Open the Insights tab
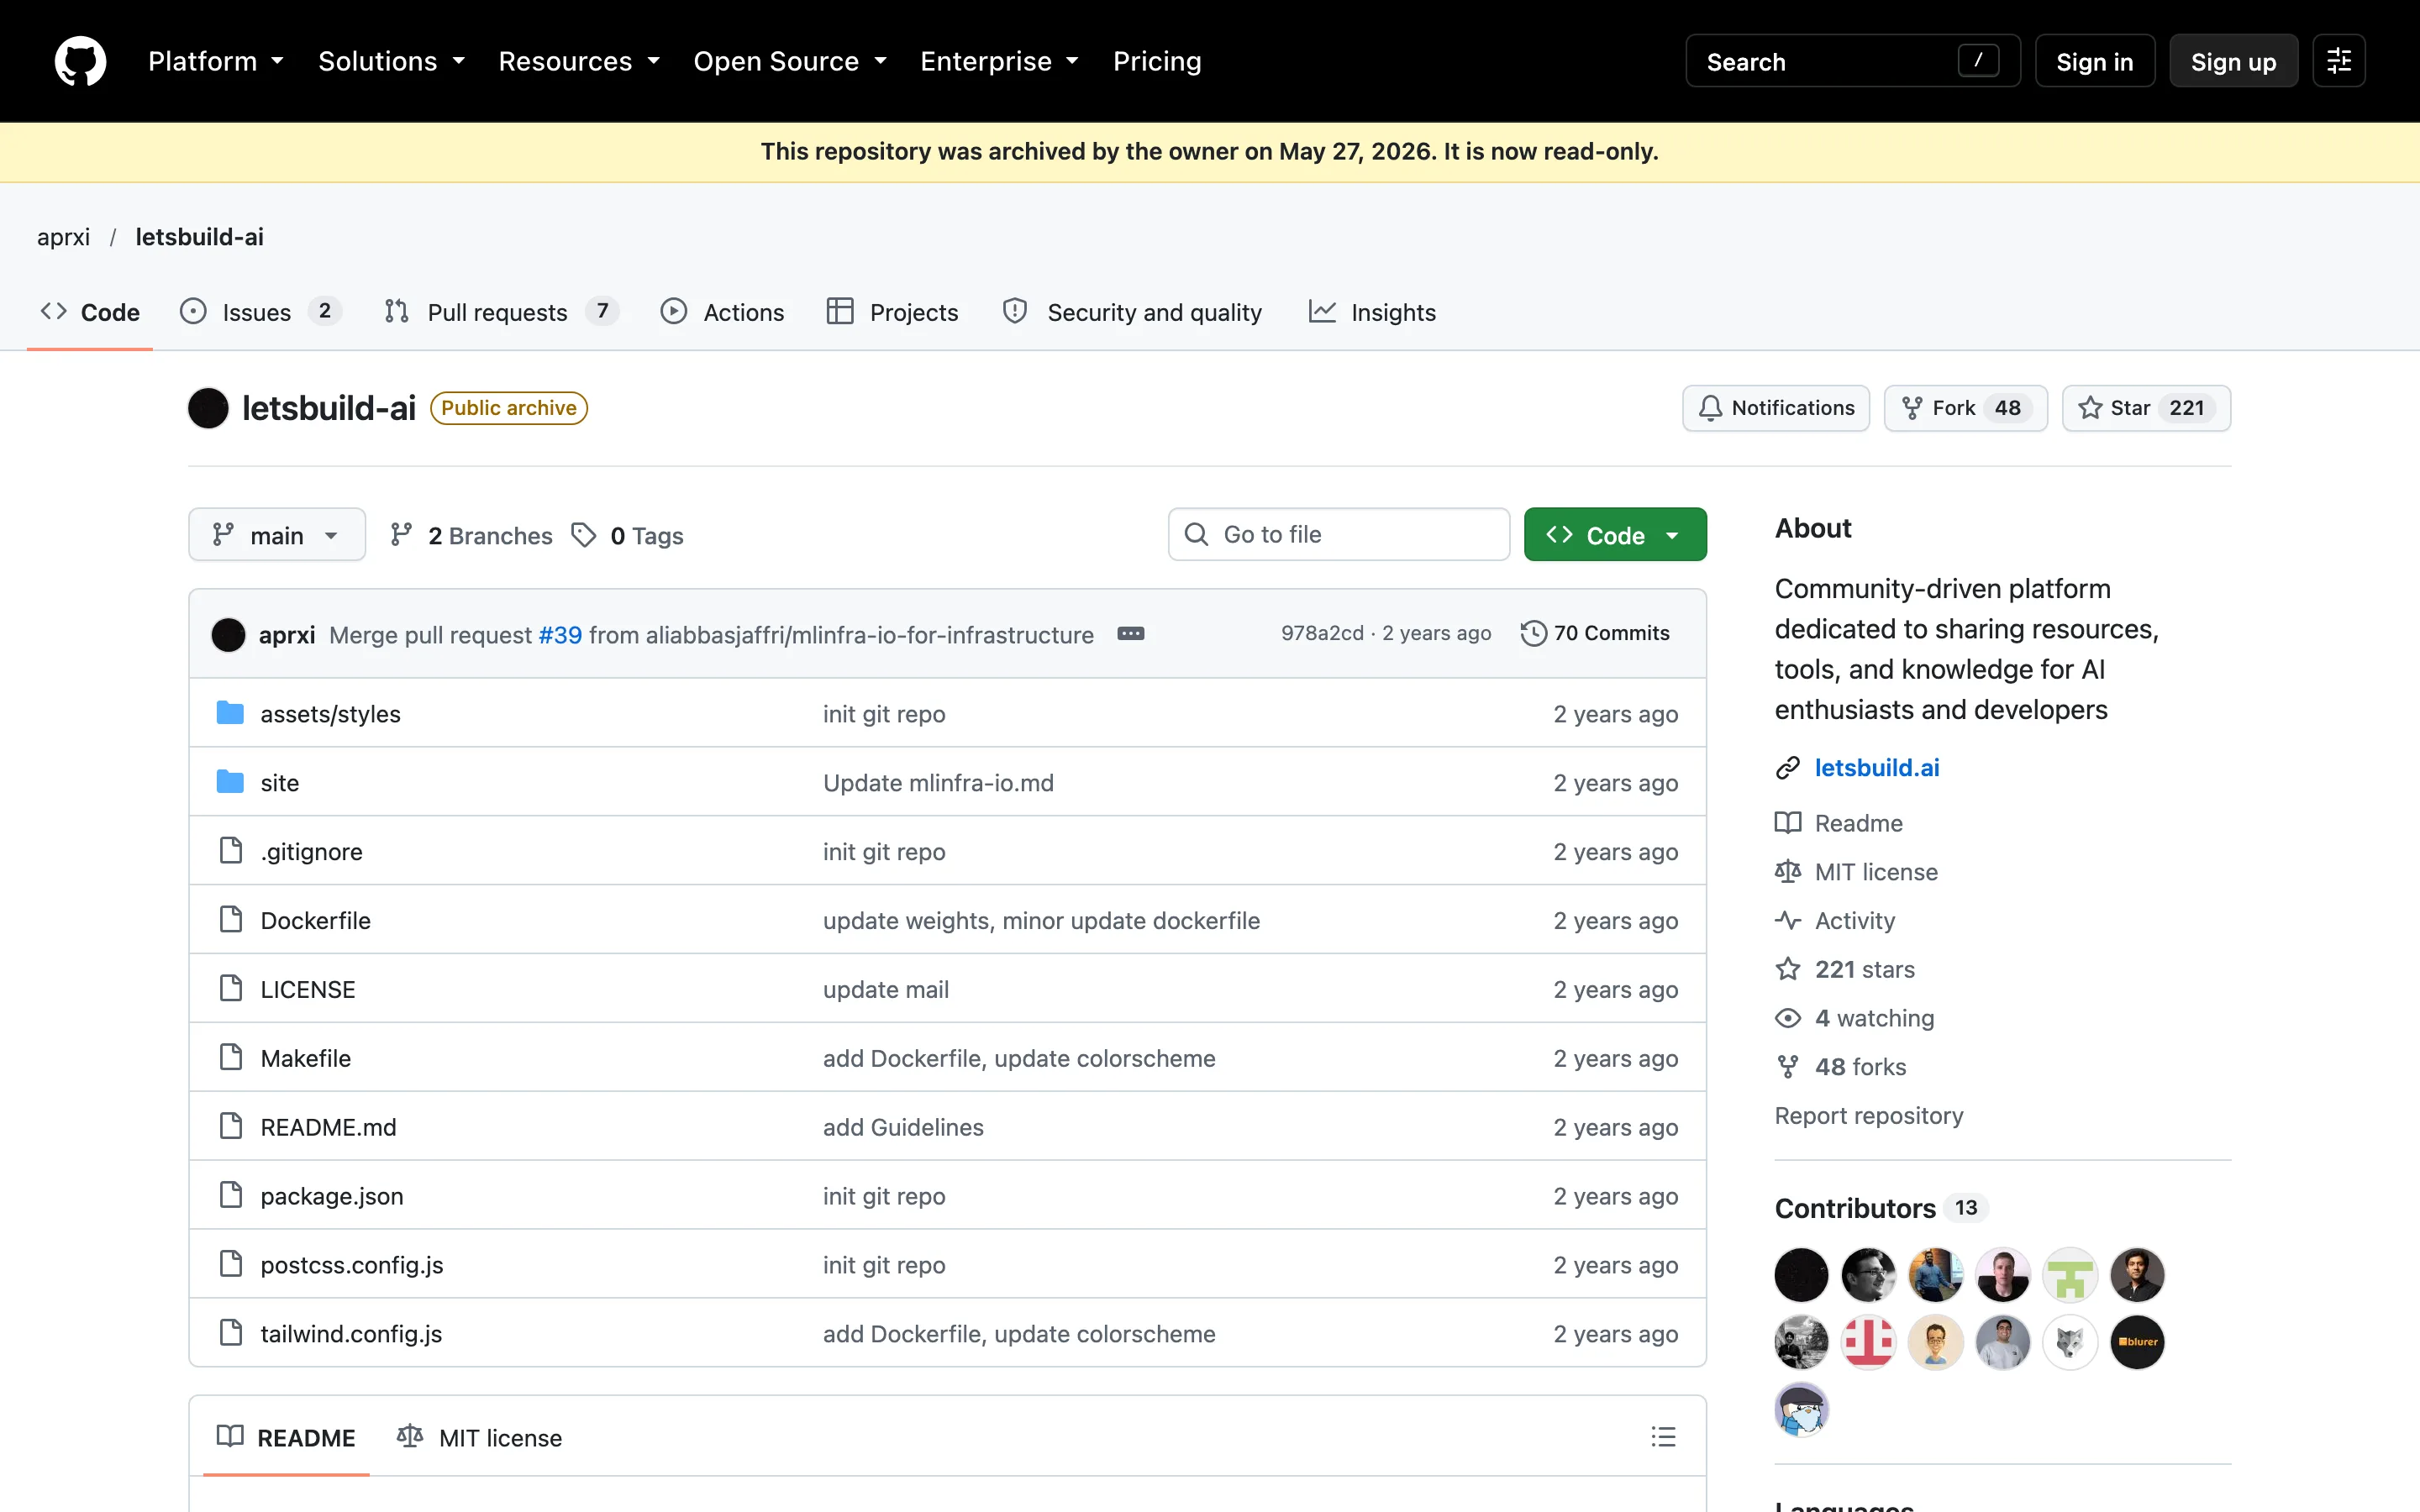Image resolution: width=2420 pixels, height=1512 pixels. (x=1372, y=312)
